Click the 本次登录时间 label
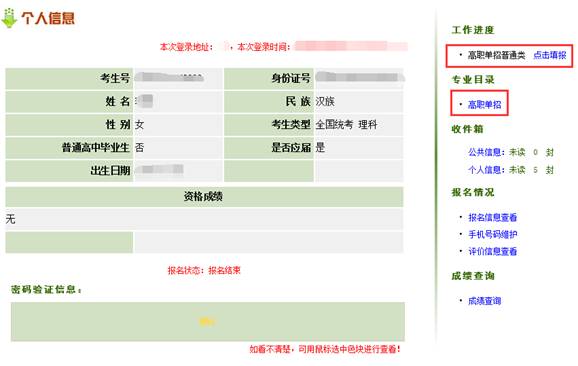The height and width of the screenshot is (366, 578). pyautogui.click(x=264, y=47)
